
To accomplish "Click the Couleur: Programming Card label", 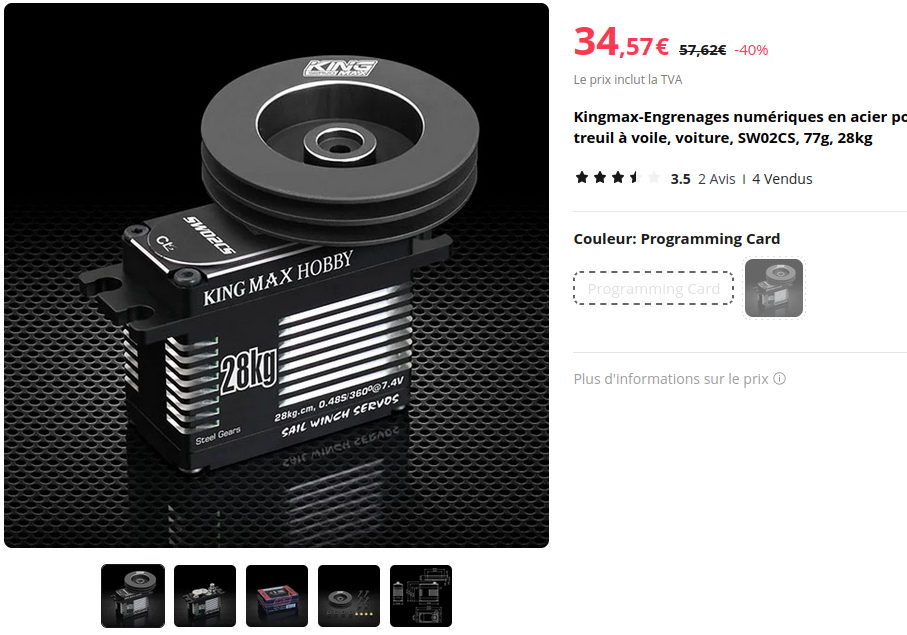I will pos(677,239).
